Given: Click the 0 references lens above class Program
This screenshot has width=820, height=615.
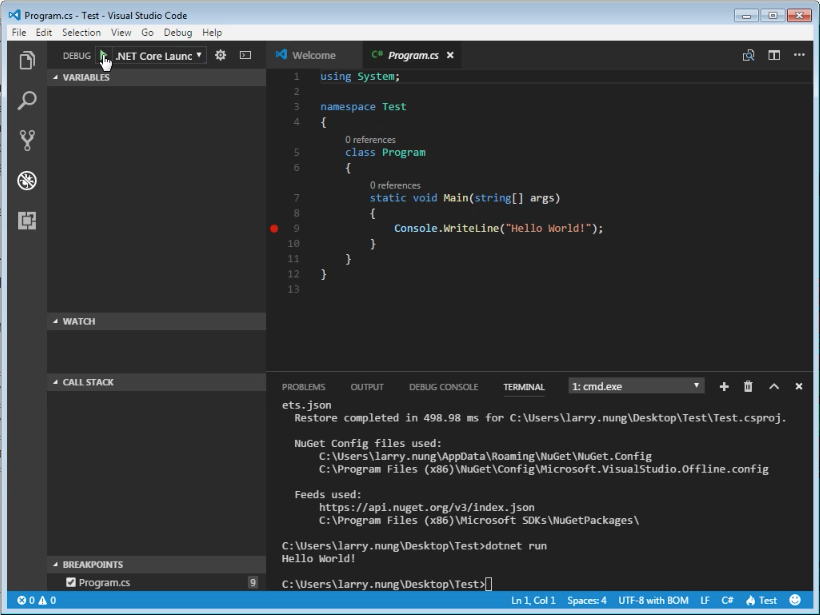Looking at the screenshot, I should (370, 140).
